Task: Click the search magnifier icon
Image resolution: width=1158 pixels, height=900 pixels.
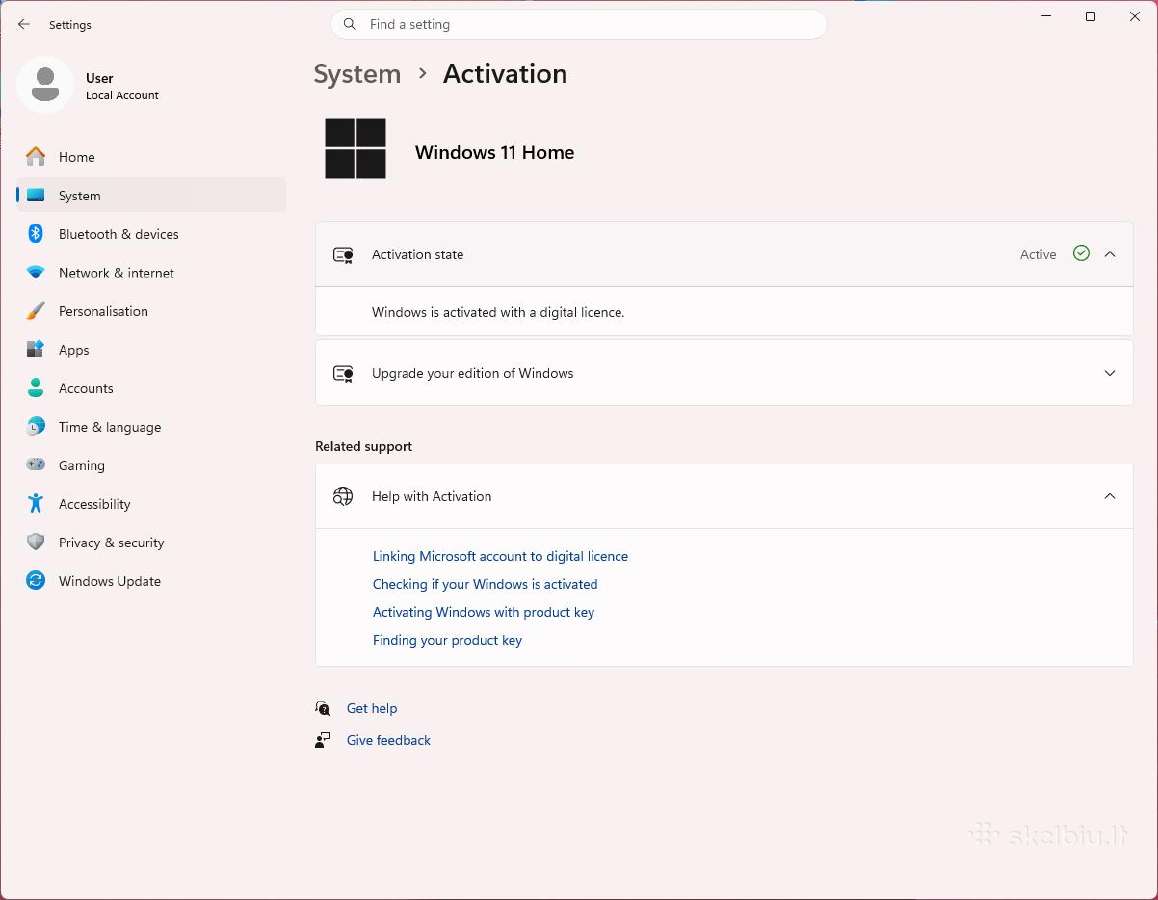Action: (x=350, y=24)
